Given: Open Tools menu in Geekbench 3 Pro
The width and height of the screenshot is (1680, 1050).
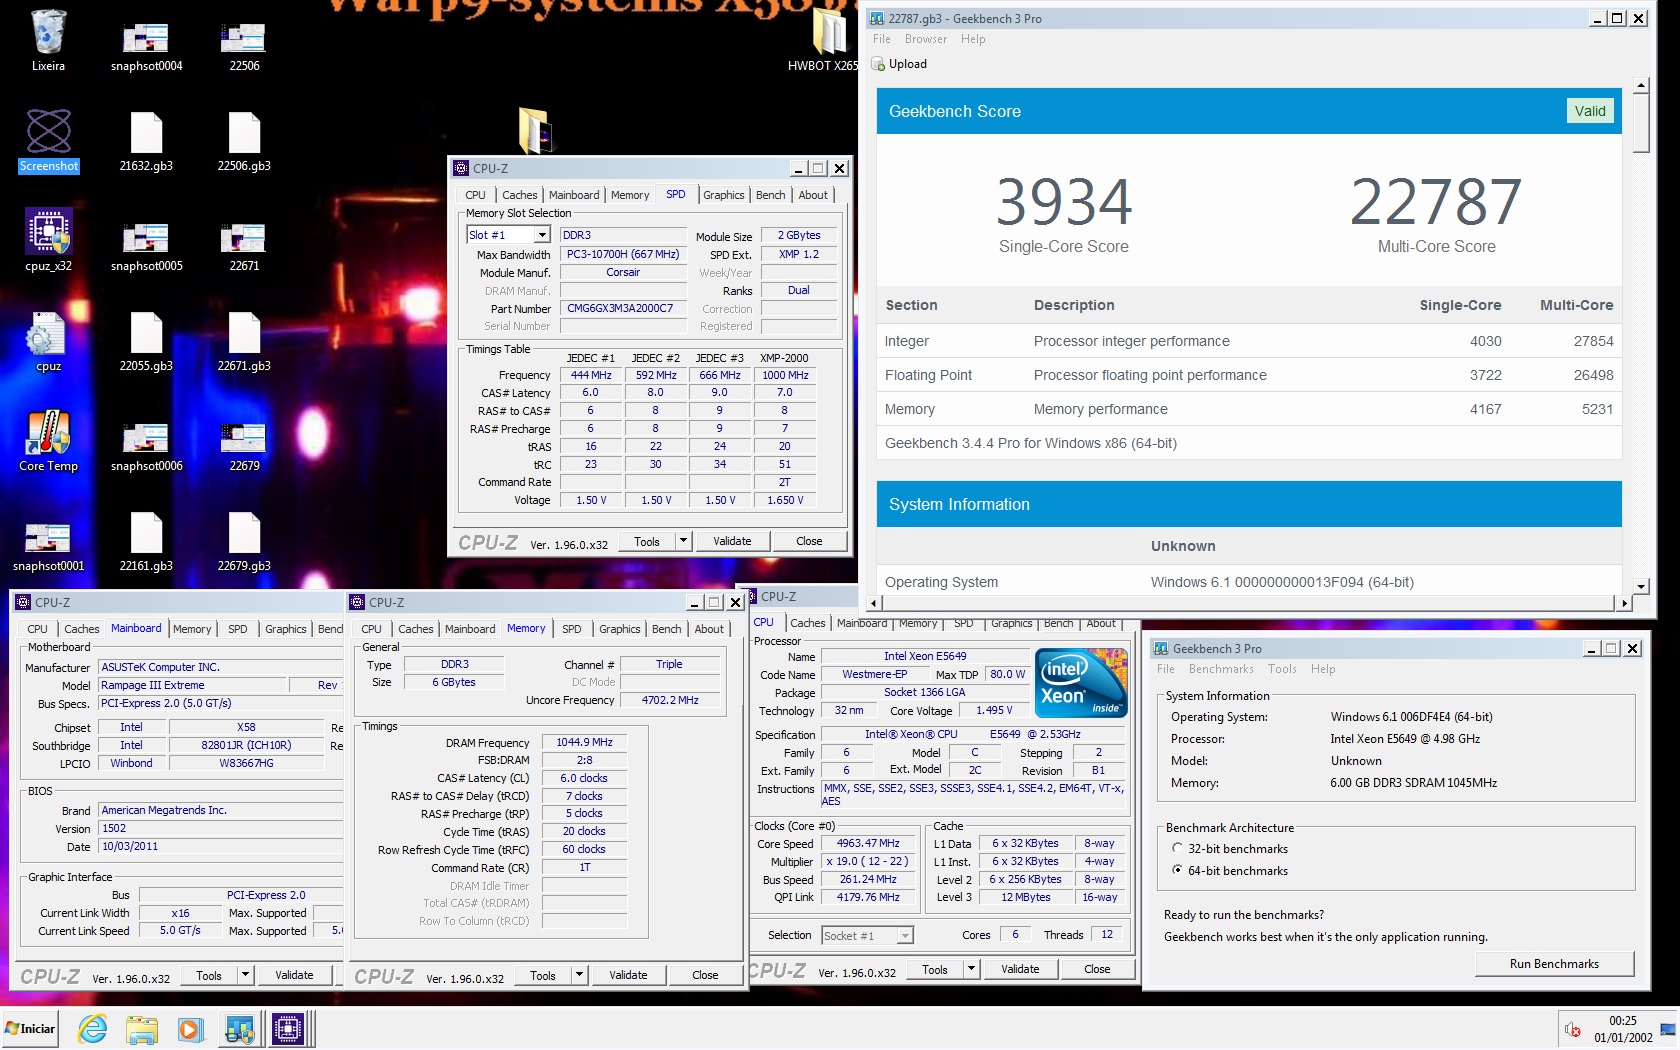Looking at the screenshot, I should click(x=1282, y=669).
